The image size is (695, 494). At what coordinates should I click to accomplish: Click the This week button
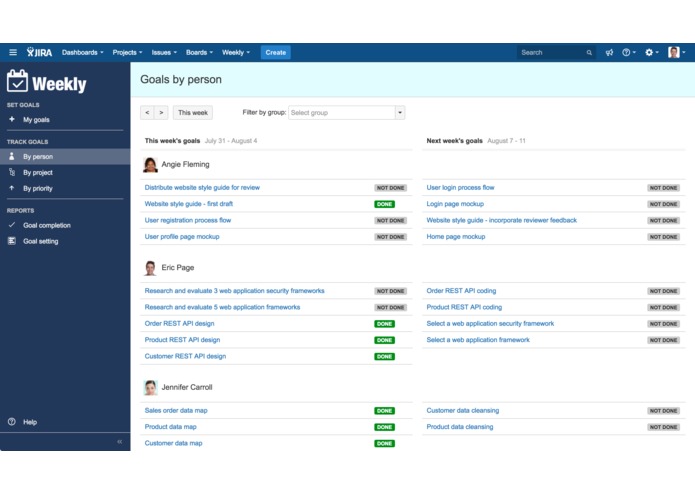tap(193, 113)
